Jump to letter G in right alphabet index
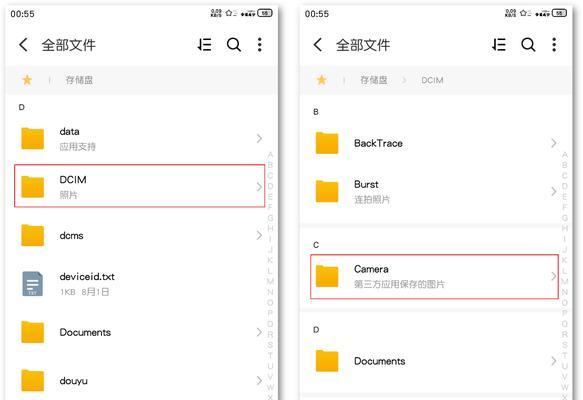This screenshot has width=583, height=400. (x=565, y=217)
